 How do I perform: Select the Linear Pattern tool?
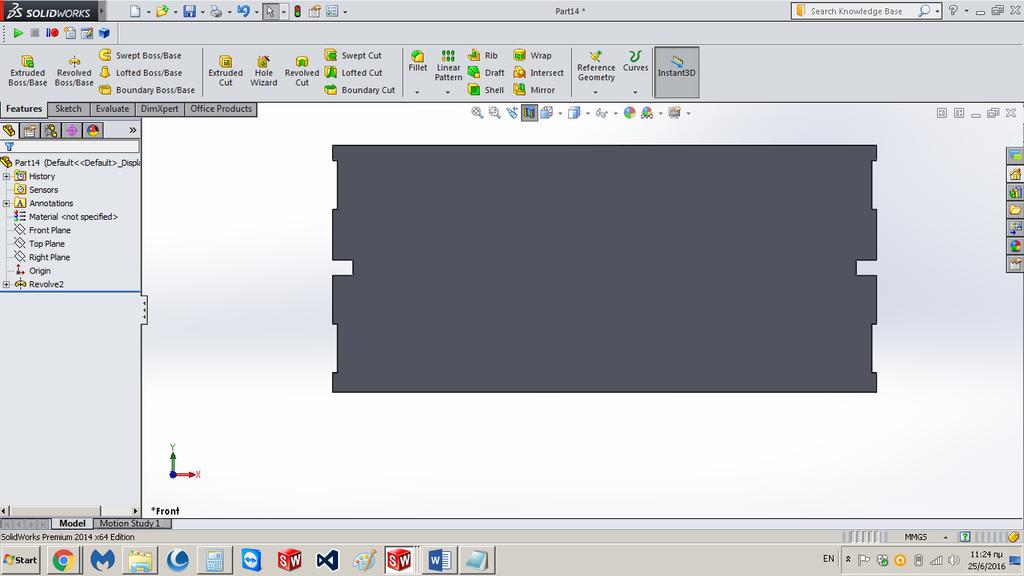(x=448, y=66)
